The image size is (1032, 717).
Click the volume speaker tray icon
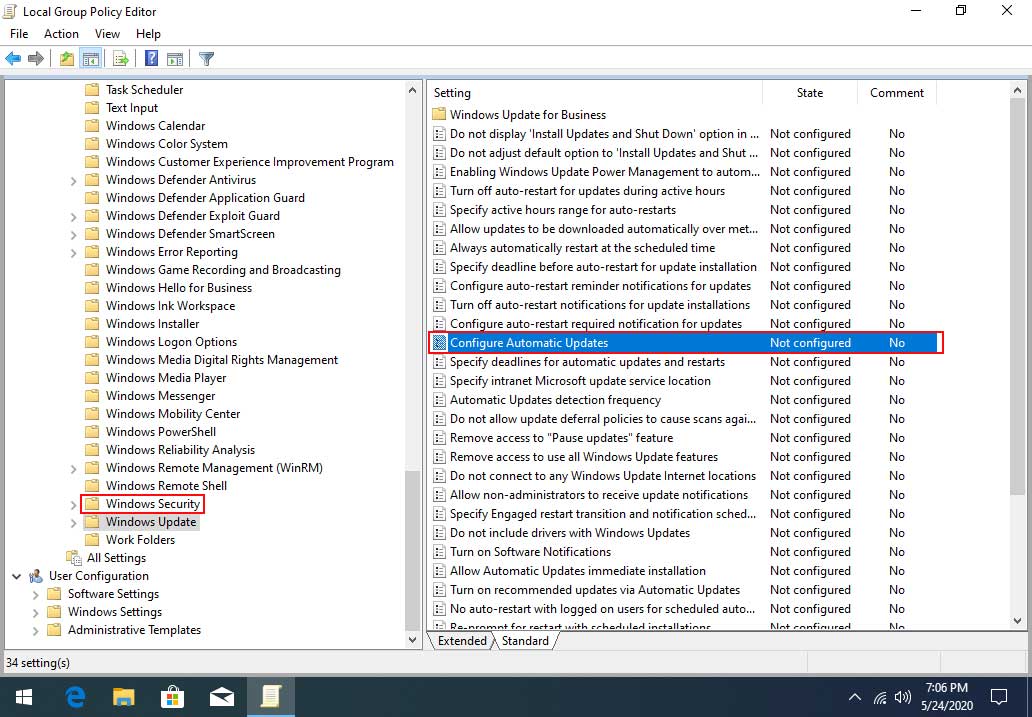click(x=903, y=697)
